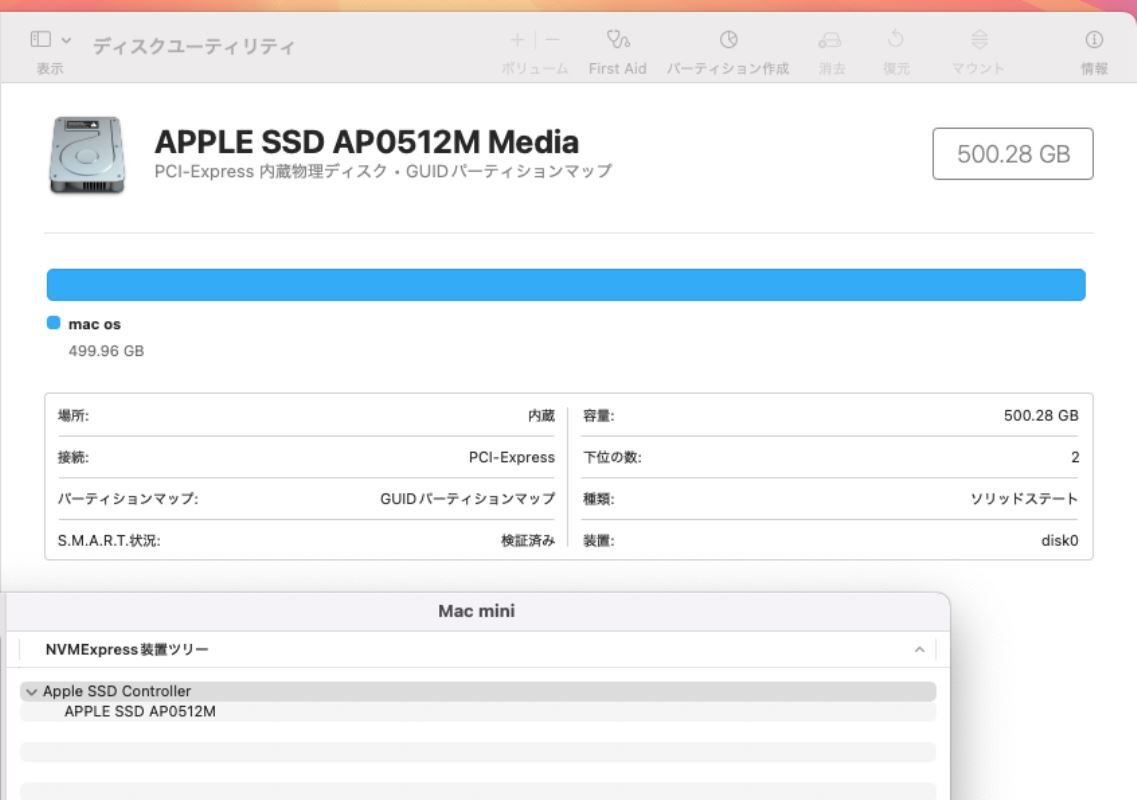Click the First Aid toolbar label
This screenshot has width=1137, height=800.
618,68
